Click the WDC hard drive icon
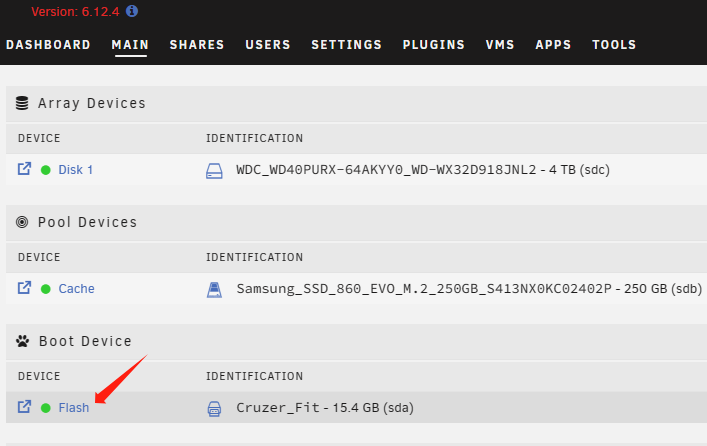 coord(214,170)
